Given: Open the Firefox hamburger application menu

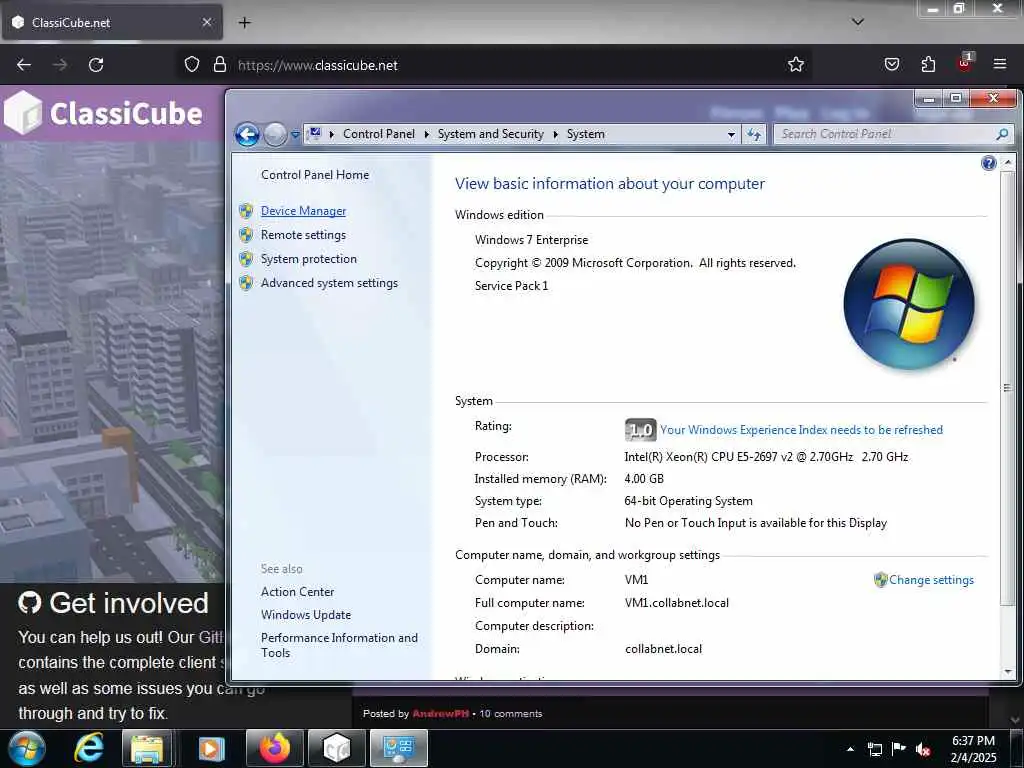Looking at the screenshot, I should [1000, 64].
